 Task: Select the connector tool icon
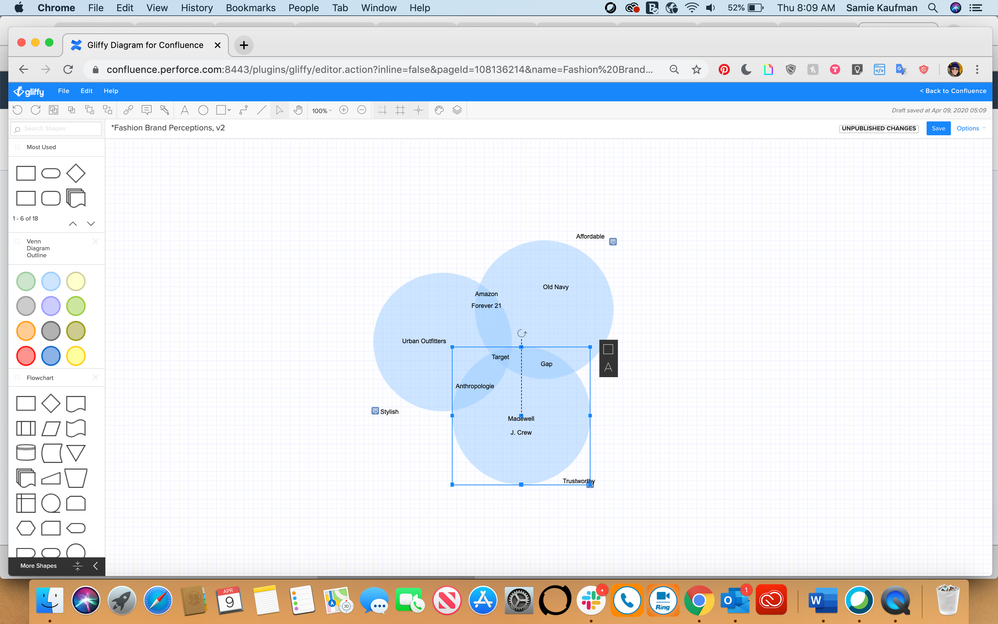(243, 110)
